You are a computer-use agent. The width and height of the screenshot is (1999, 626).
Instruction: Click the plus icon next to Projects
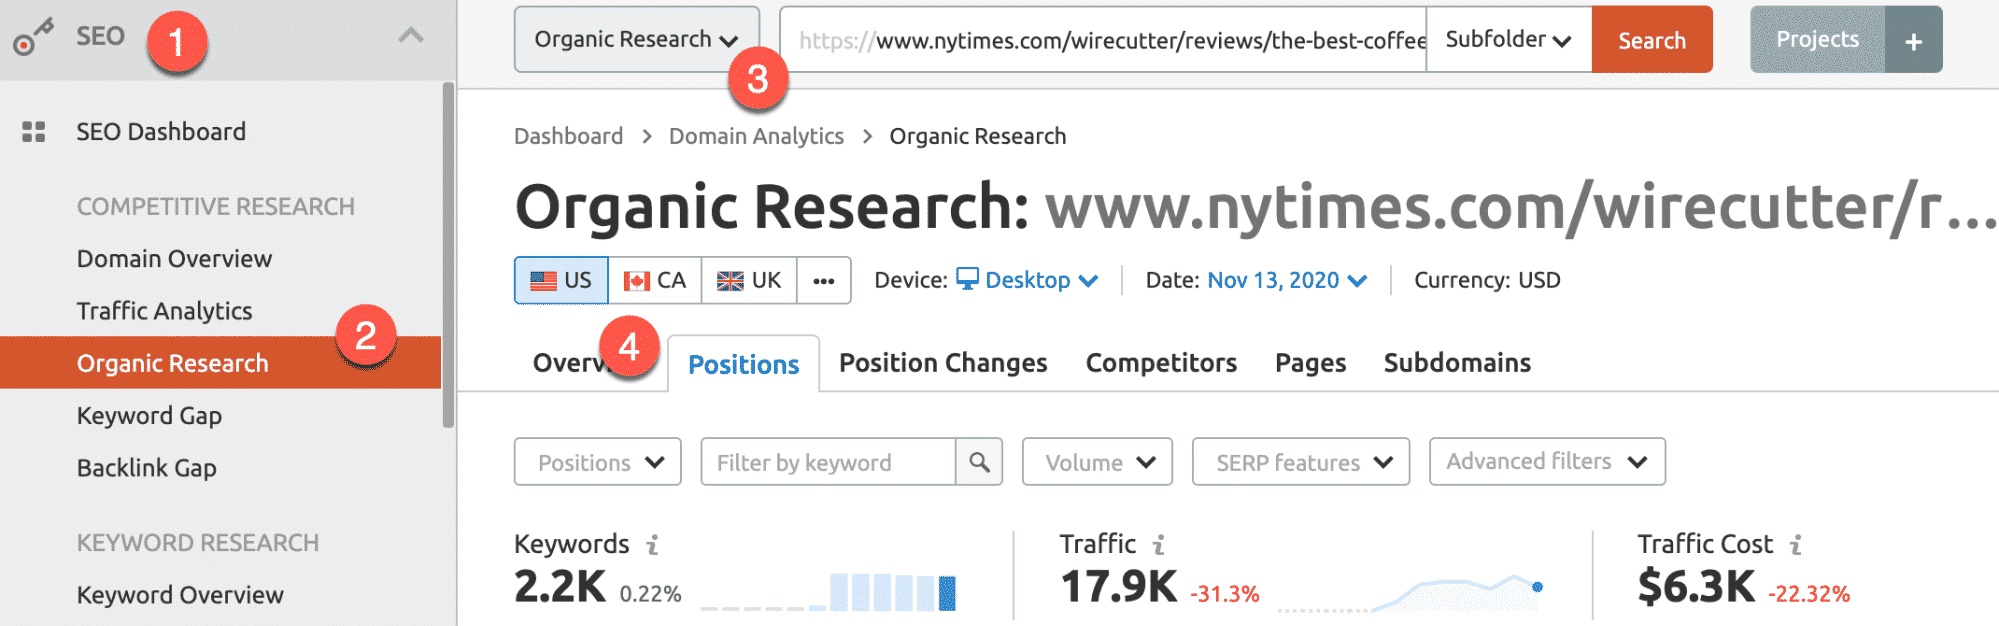click(x=1913, y=41)
